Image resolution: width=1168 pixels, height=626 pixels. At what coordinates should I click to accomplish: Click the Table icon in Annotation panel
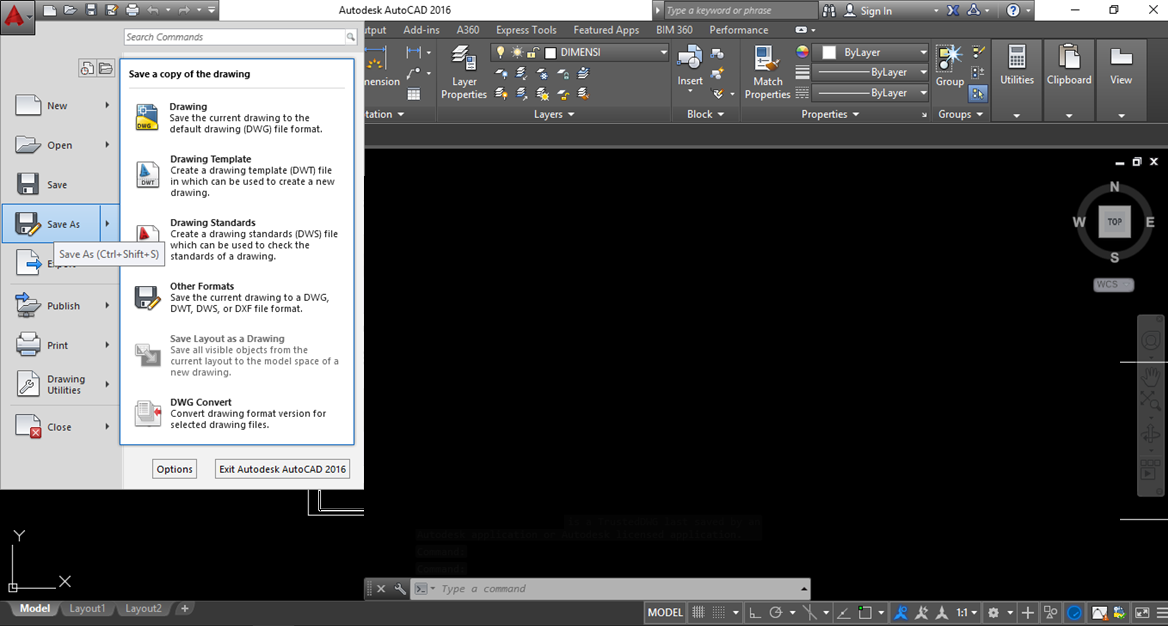click(413, 94)
